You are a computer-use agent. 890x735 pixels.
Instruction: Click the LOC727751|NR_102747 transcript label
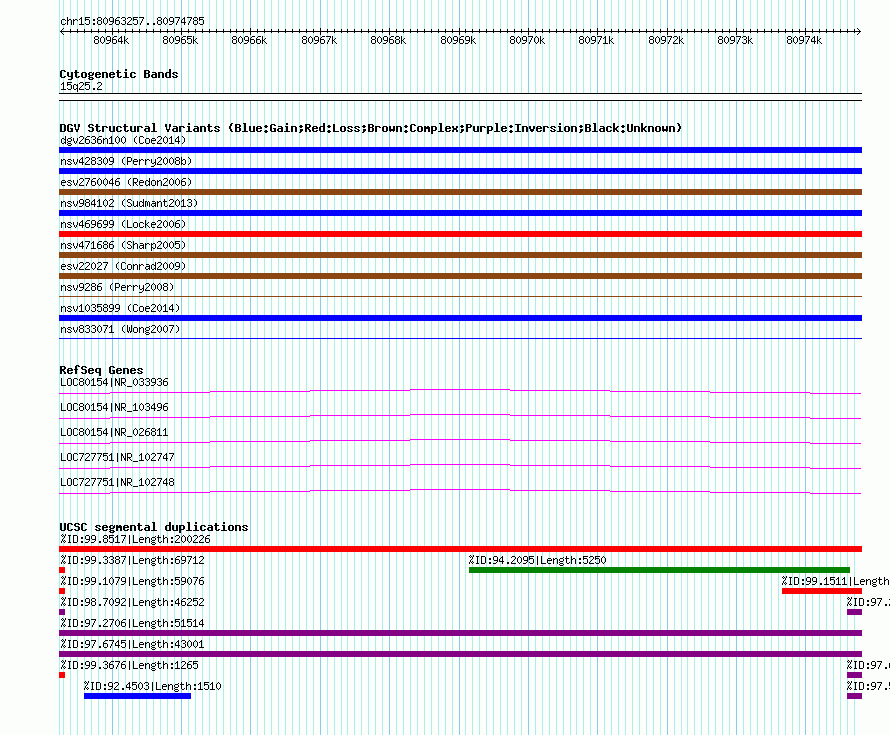click(117, 457)
